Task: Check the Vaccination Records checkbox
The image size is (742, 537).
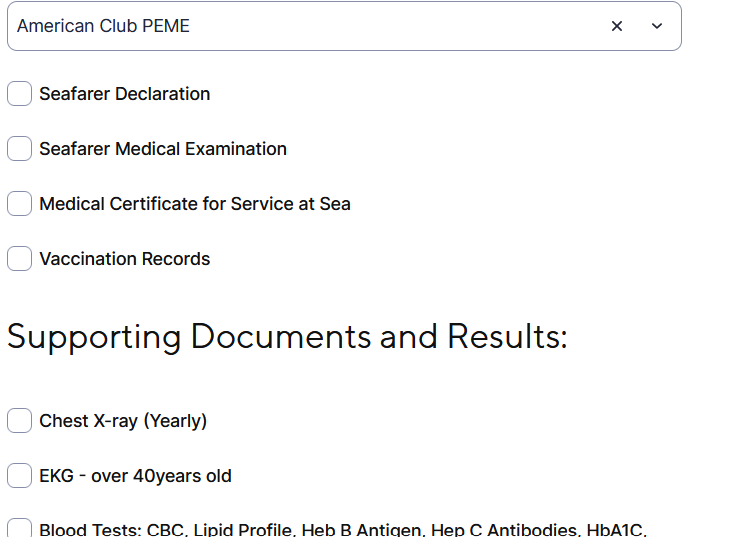Action: [x=19, y=258]
